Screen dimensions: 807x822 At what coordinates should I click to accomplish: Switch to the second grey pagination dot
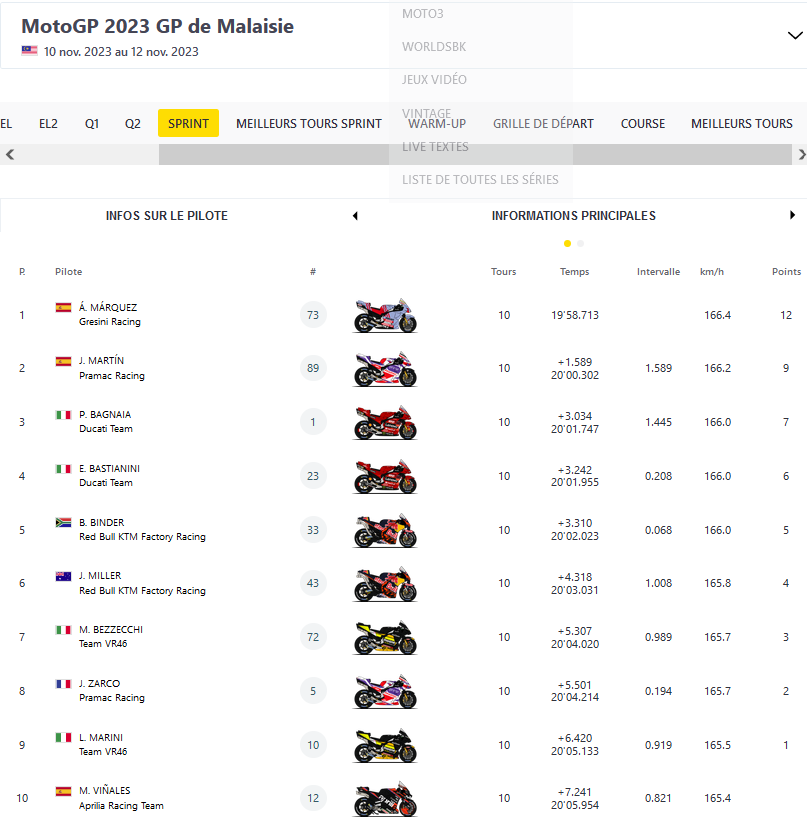(581, 243)
